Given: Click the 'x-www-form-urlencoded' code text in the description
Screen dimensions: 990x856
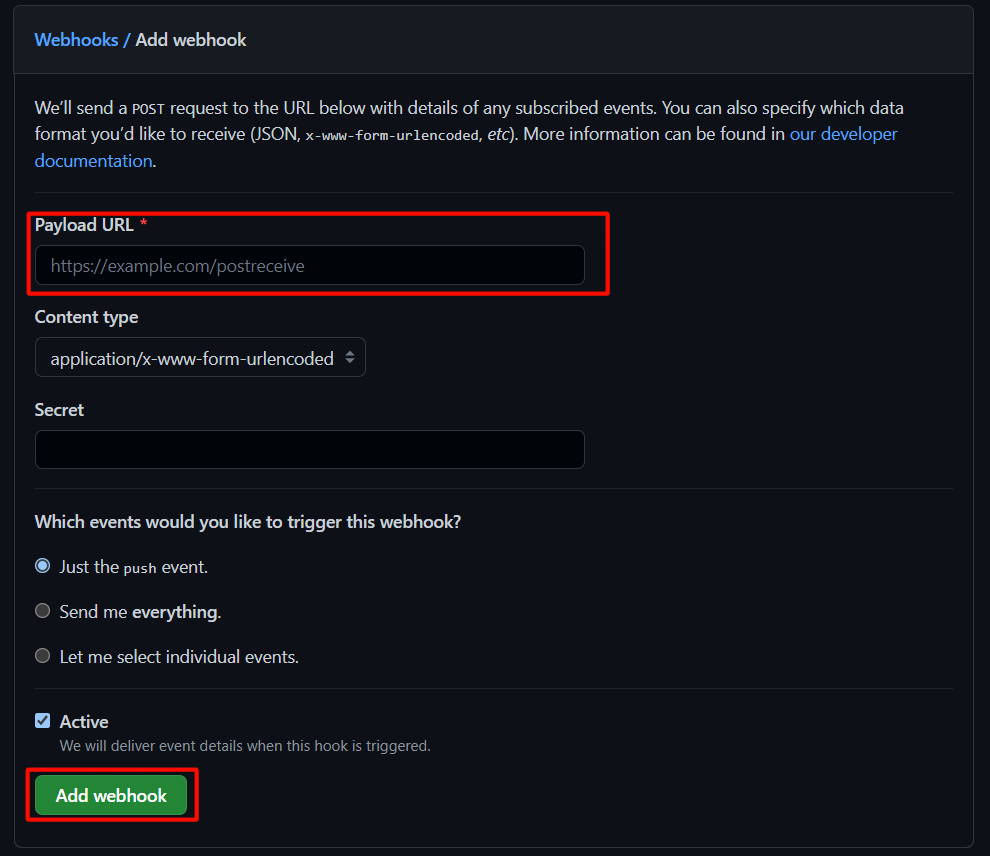Looking at the screenshot, I should pyautogui.click(x=392, y=135).
